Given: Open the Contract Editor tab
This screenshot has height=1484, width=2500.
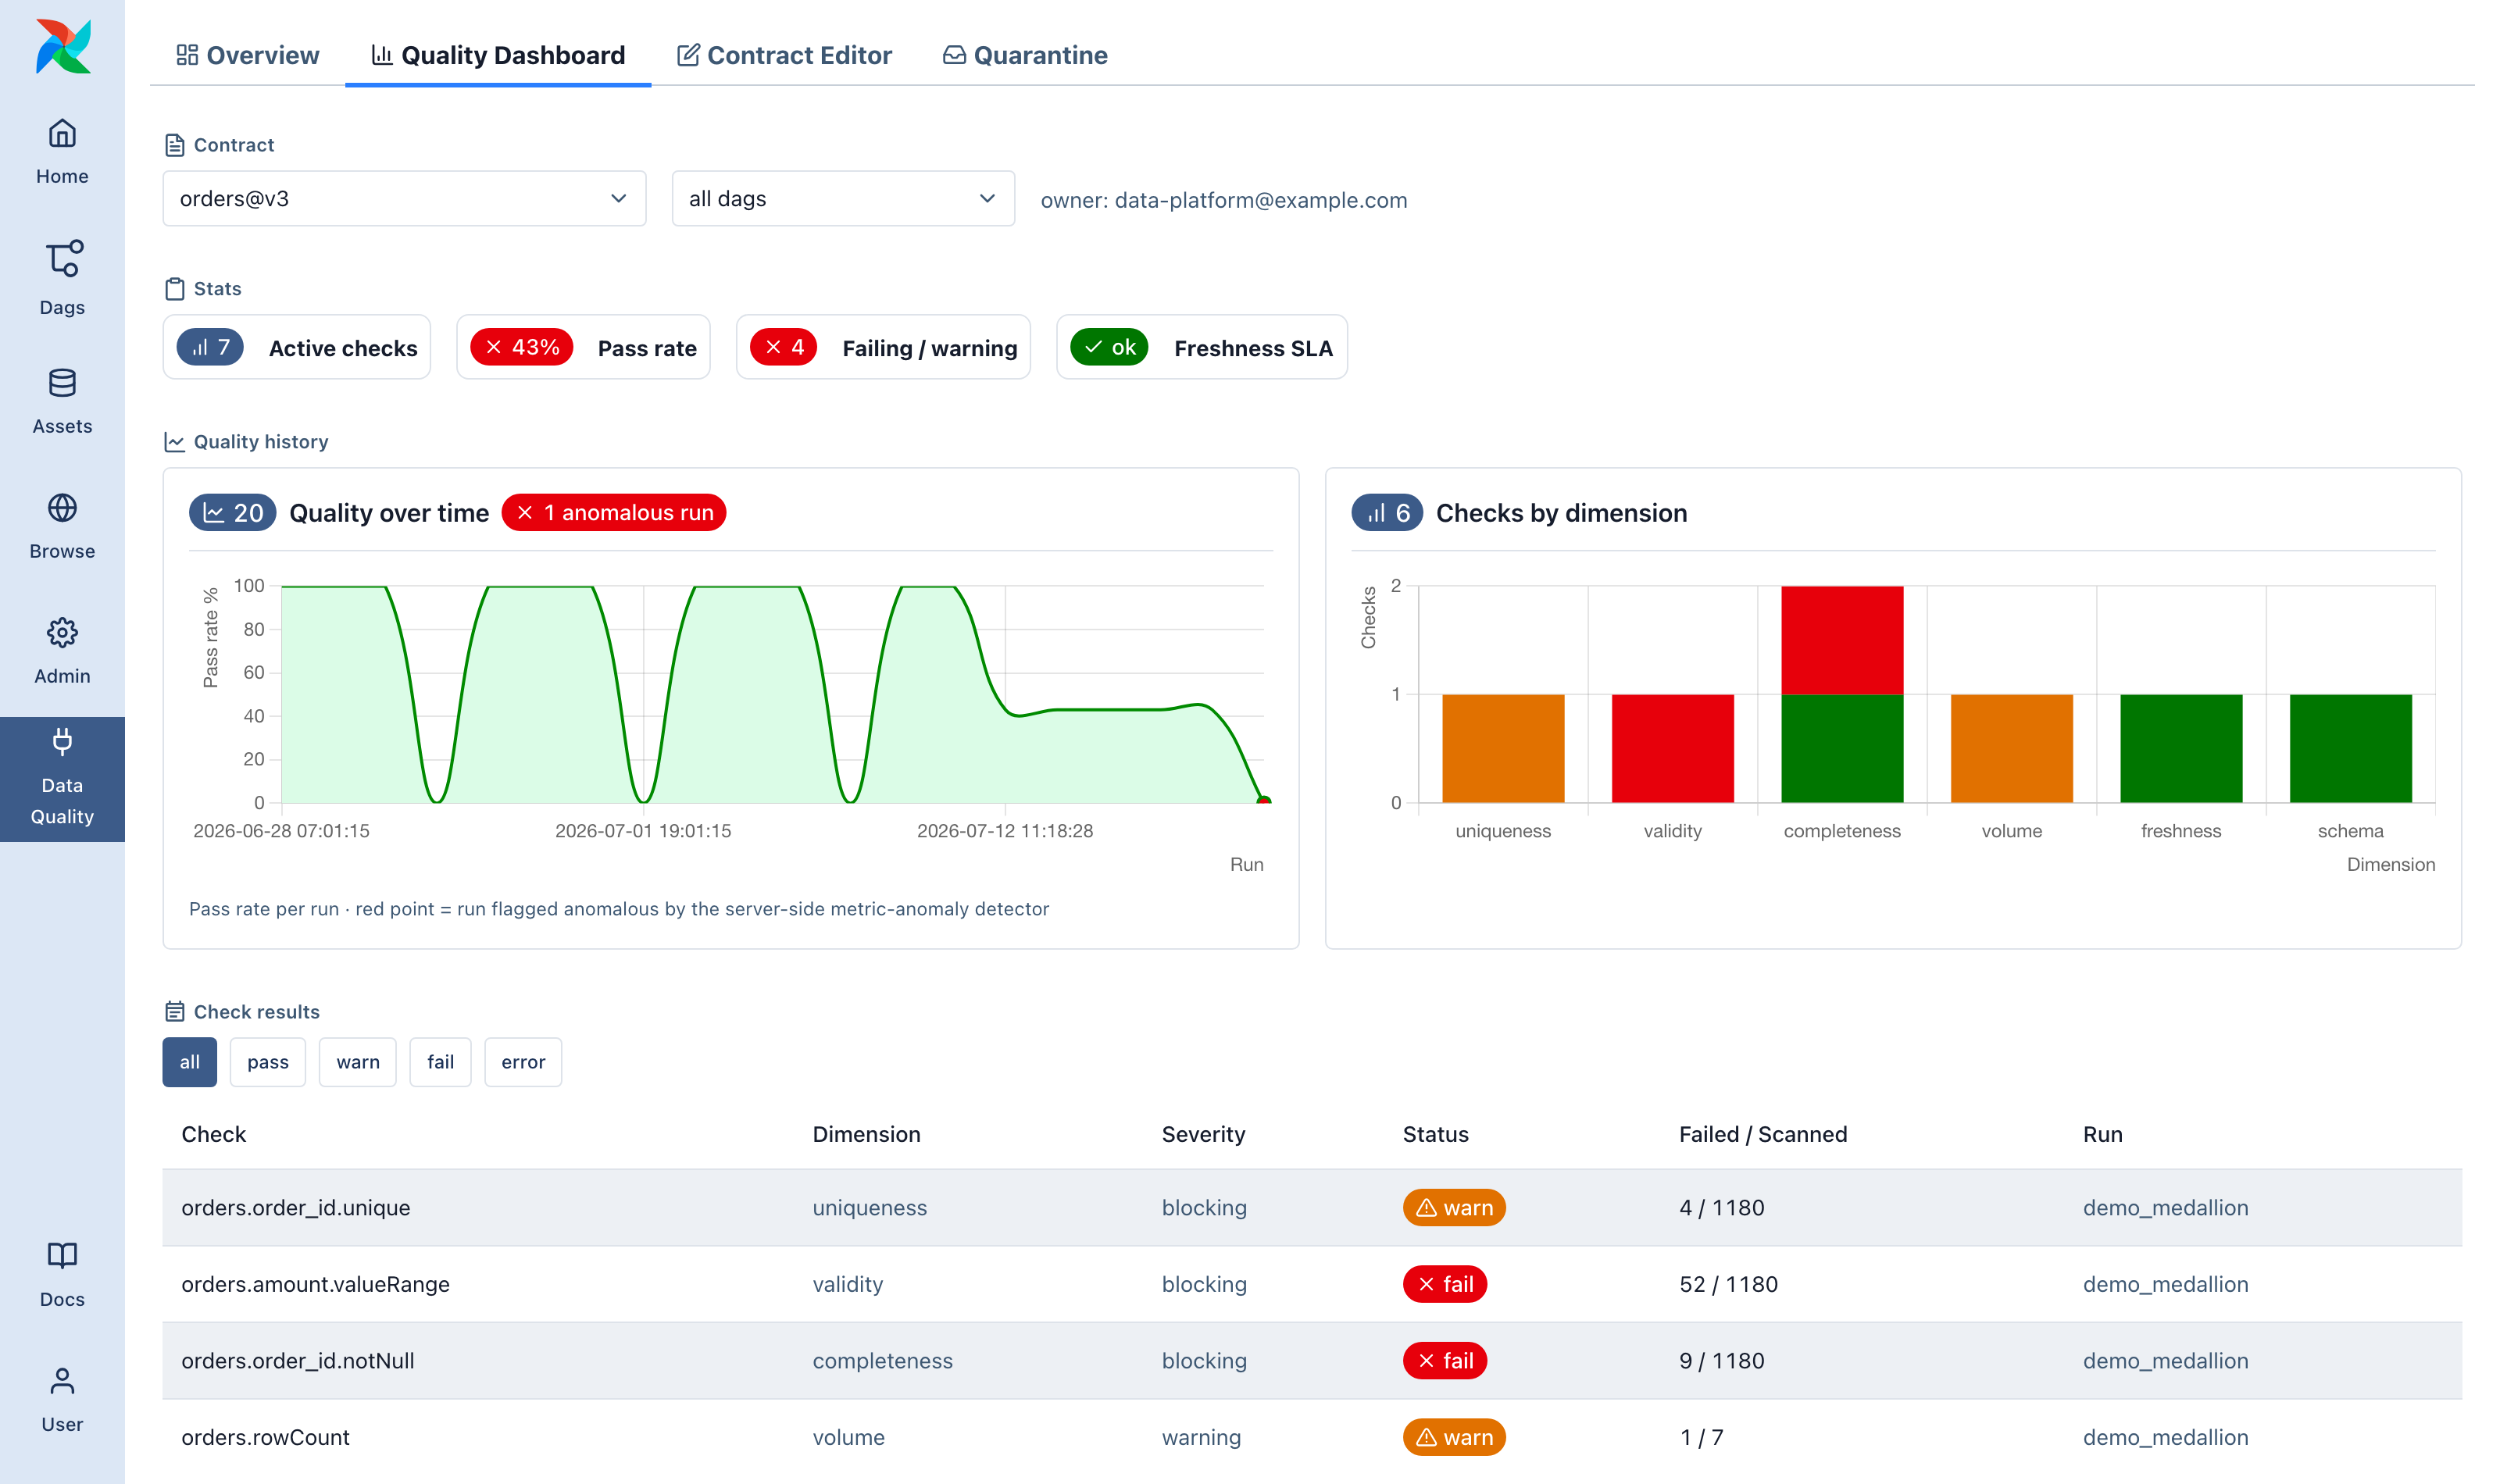Looking at the screenshot, I should (x=785, y=55).
